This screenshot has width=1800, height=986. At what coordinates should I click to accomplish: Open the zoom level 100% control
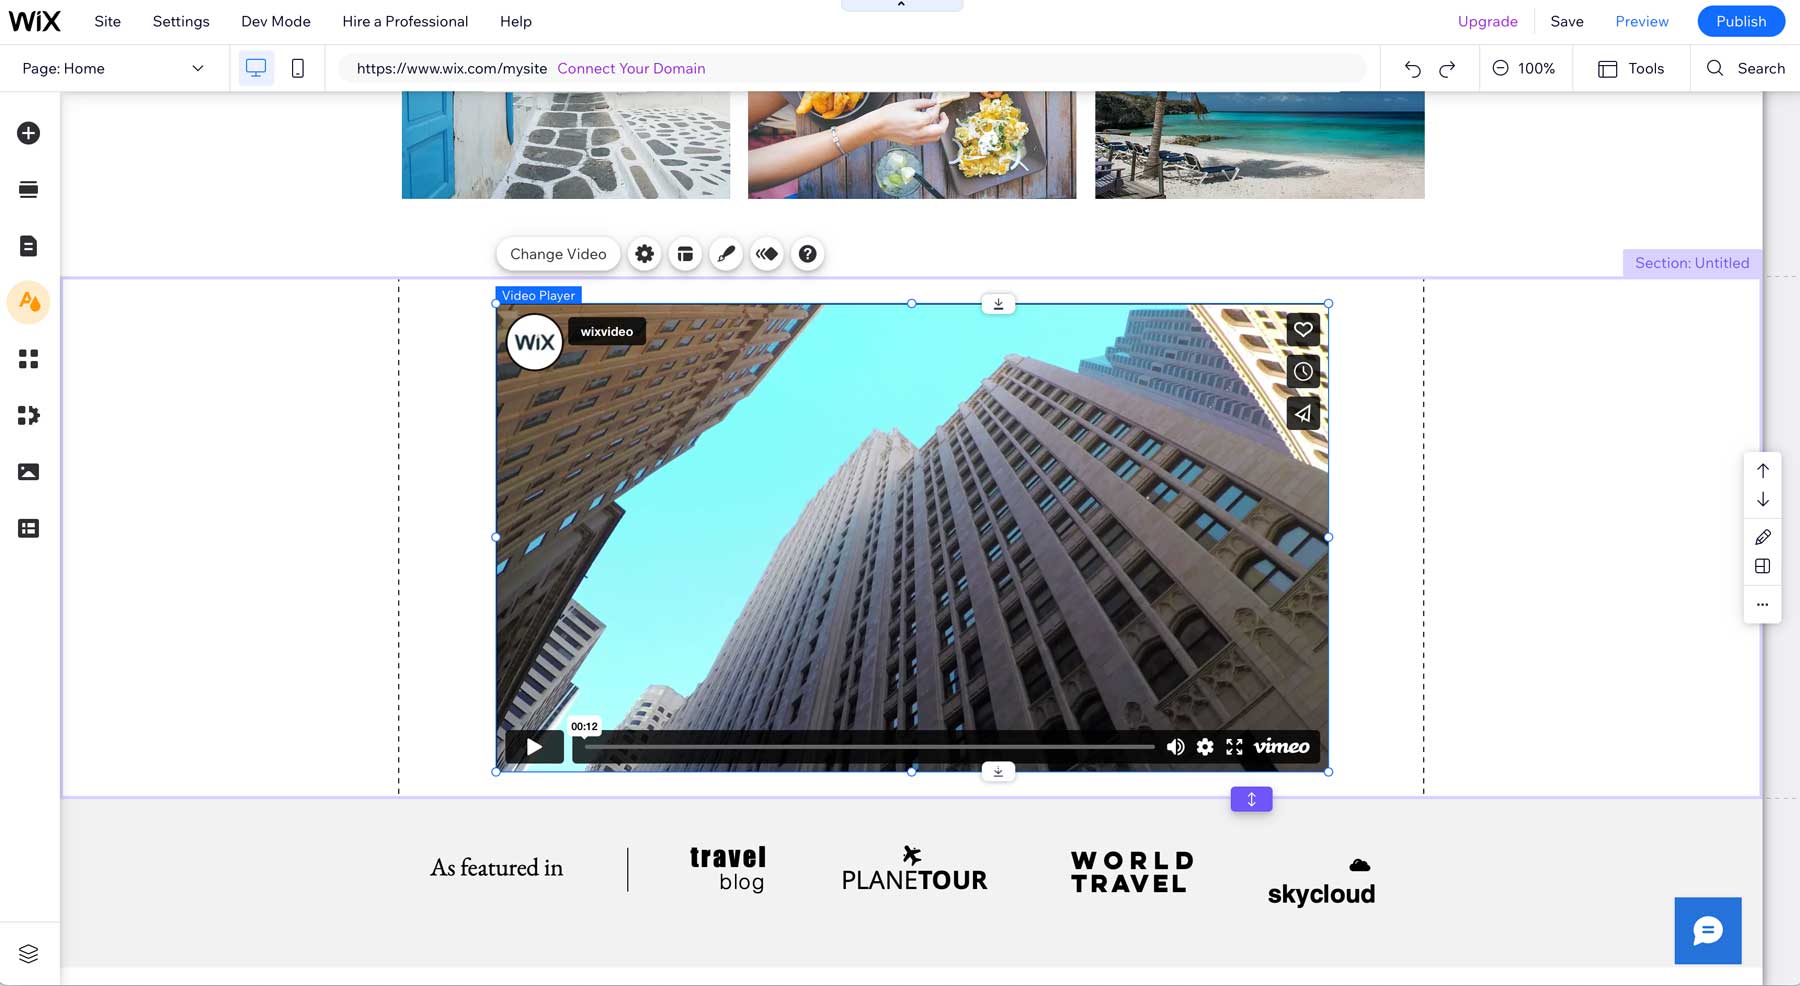pyautogui.click(x=1525, y=68)
